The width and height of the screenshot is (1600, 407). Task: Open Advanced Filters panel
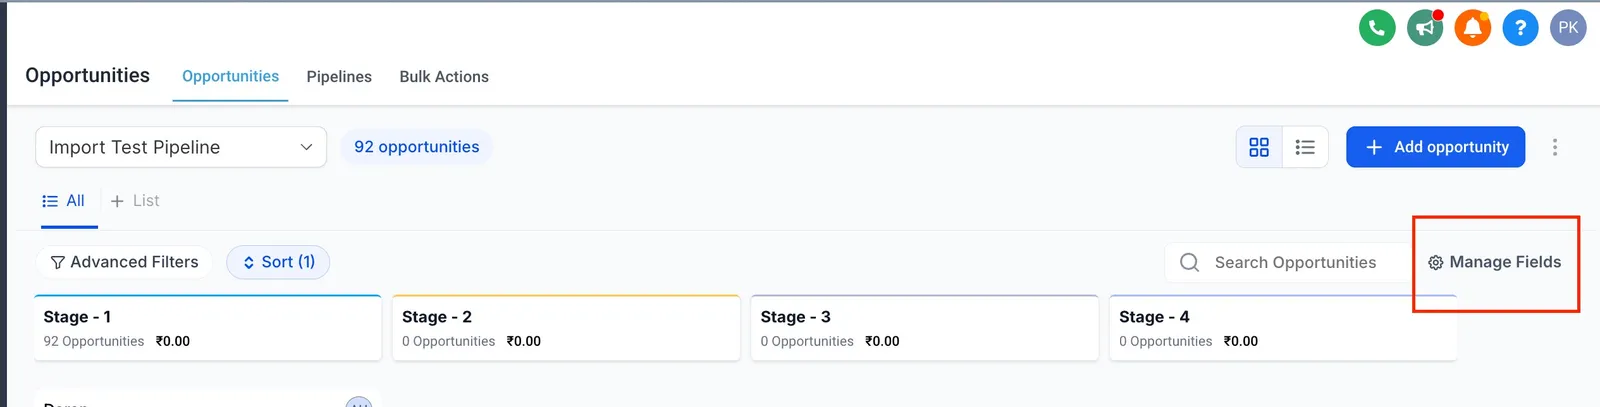(x=125, y=262)
